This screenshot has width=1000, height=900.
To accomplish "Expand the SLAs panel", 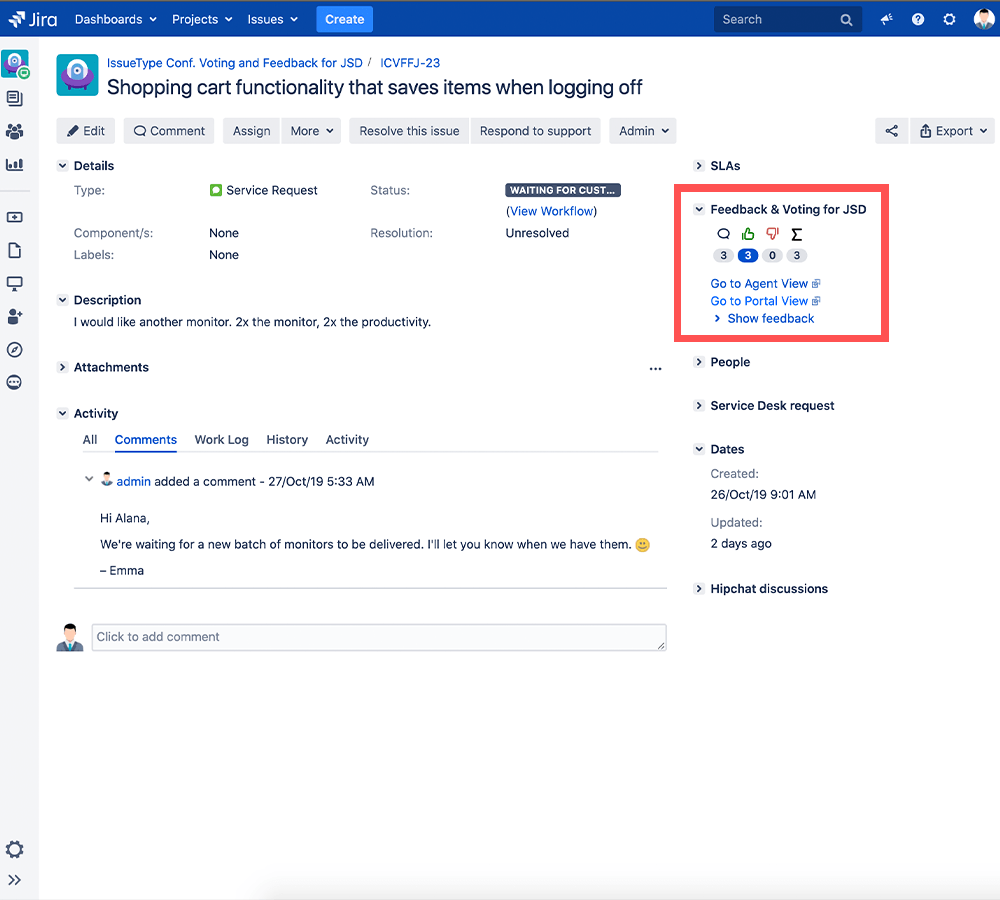I will click(699, 166).
